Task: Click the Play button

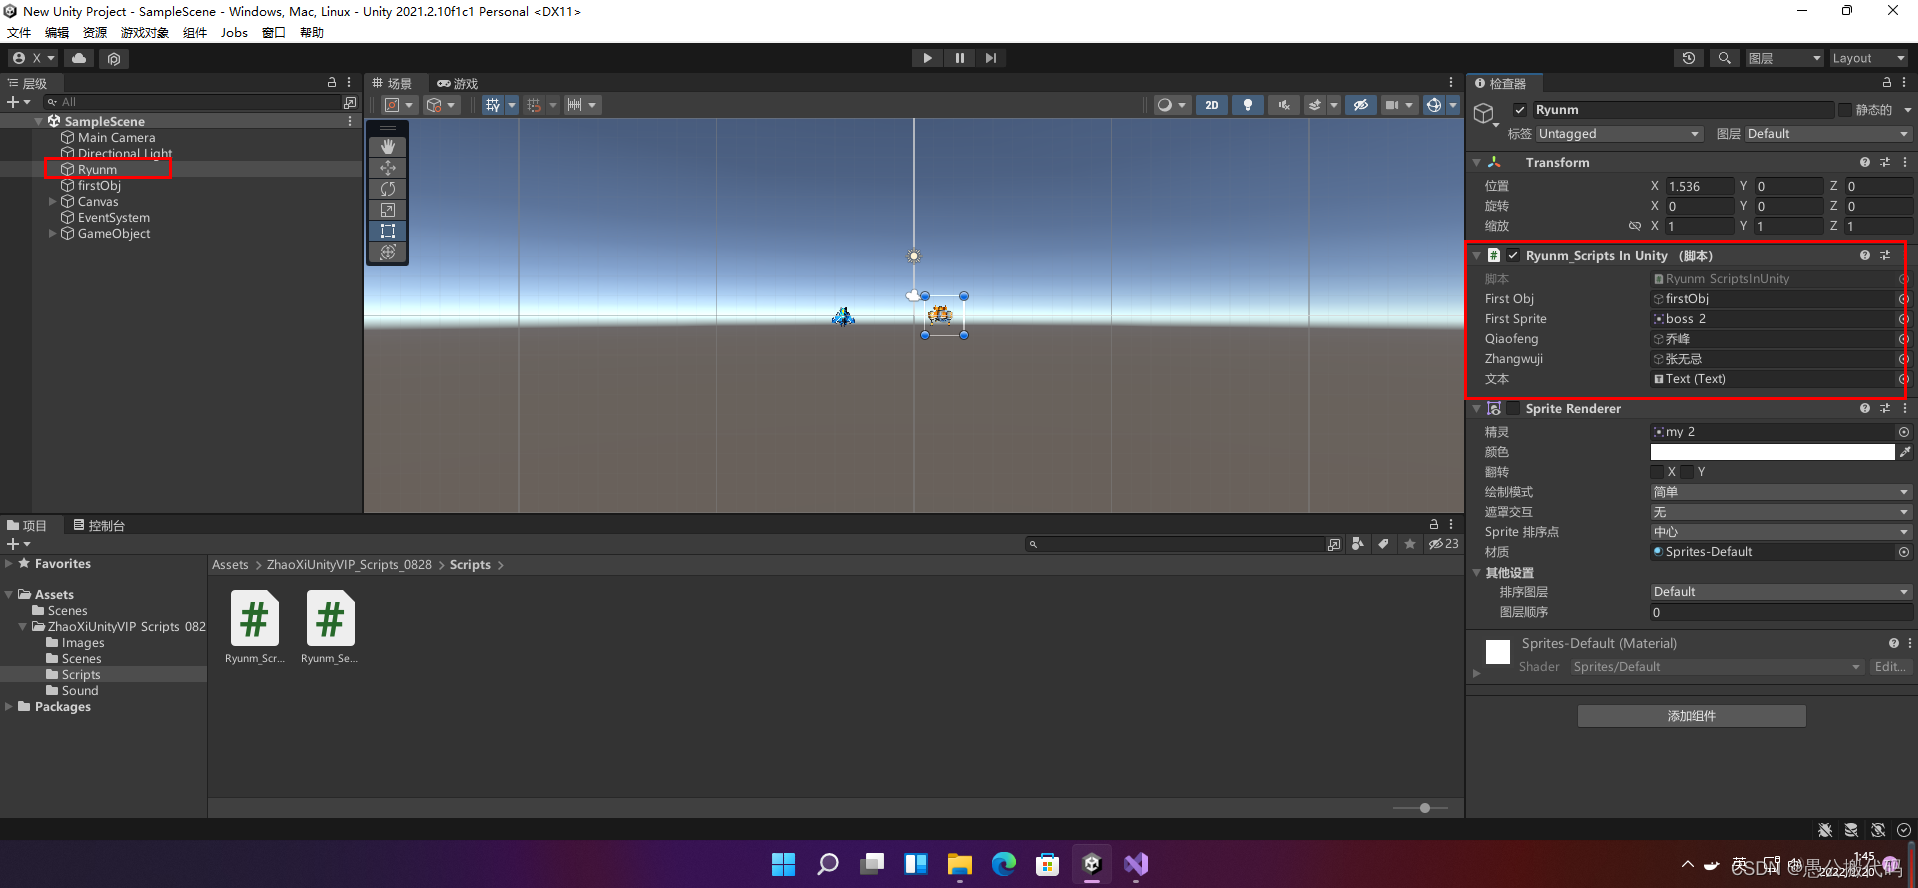Action: [927, 58]
